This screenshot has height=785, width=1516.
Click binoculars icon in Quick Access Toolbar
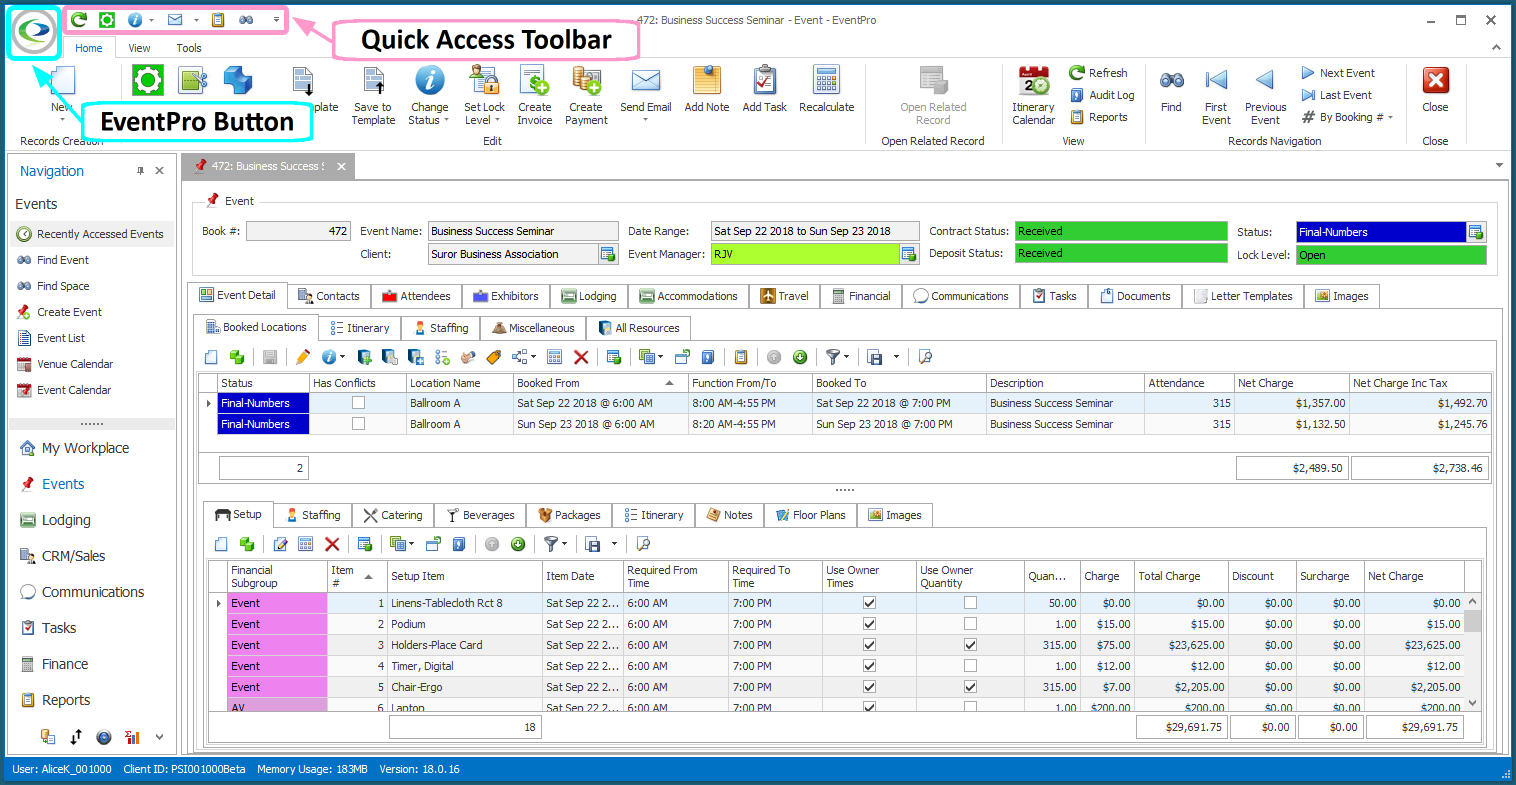point(246,20)
